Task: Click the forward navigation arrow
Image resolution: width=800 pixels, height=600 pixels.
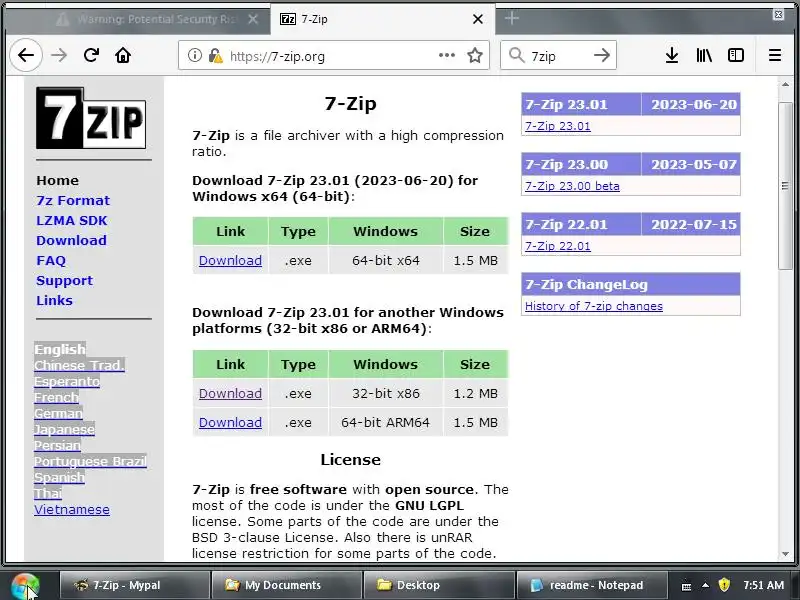Action: click(x=59, y=55)
